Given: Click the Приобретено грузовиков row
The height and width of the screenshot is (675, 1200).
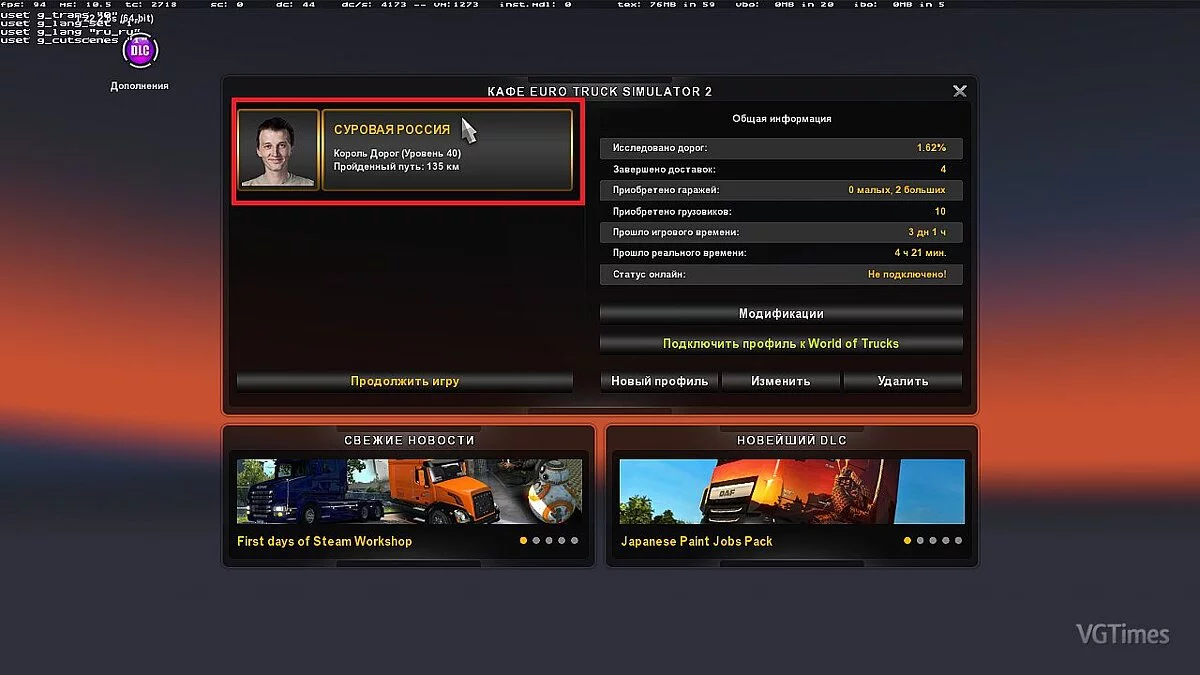Looking at the screenshot, I should pyautogui.click(x=781, y=212).
